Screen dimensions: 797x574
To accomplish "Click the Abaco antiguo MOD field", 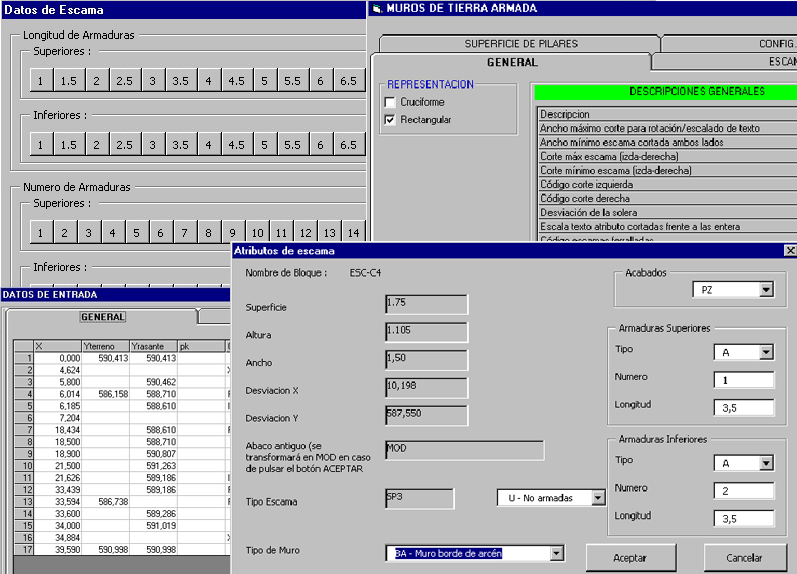I will (465, 450).
